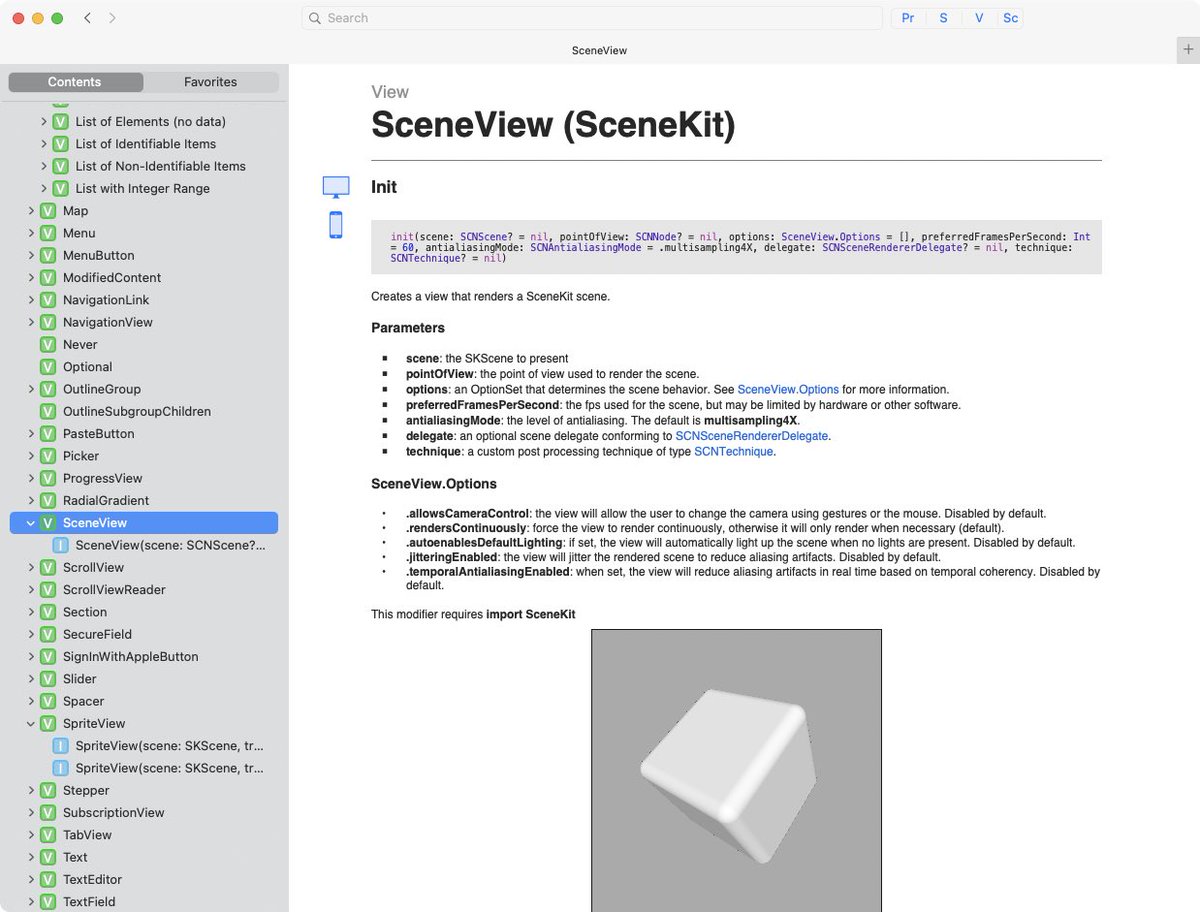
Task: Select the Pr filter button
Action: [x=908, y=18]
